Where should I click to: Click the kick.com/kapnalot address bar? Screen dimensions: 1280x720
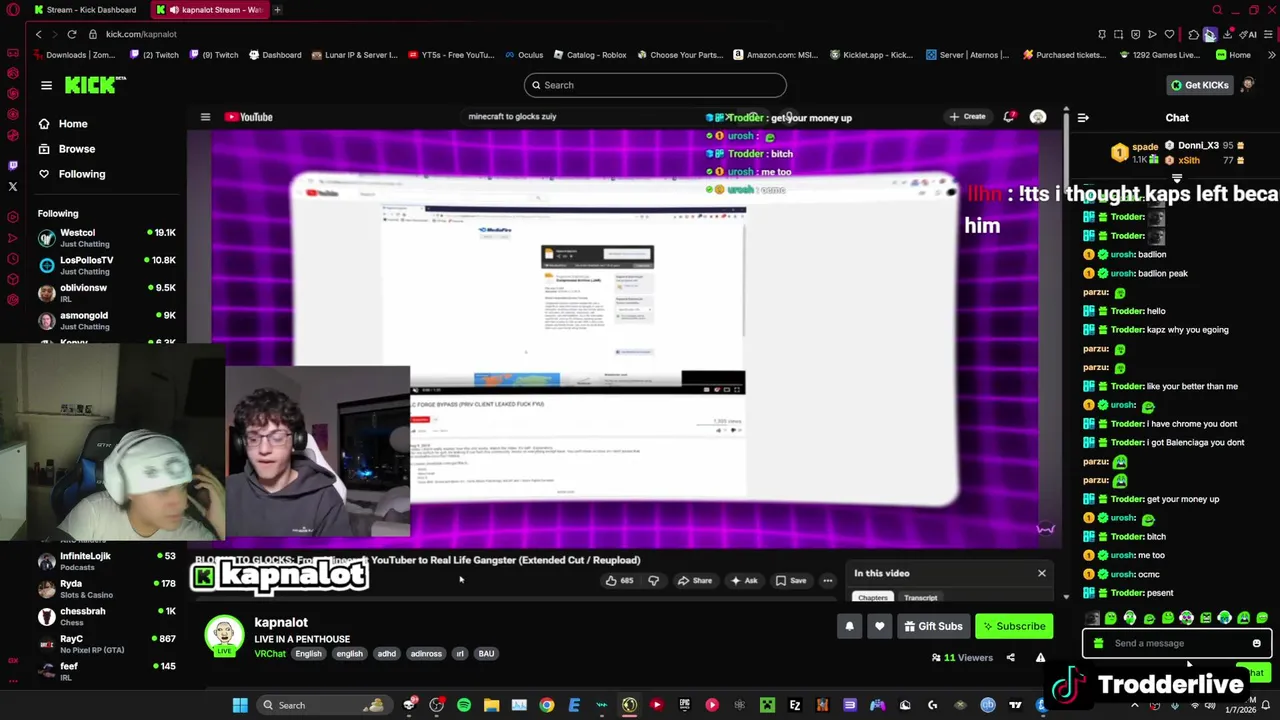click(x=141, y=34)
